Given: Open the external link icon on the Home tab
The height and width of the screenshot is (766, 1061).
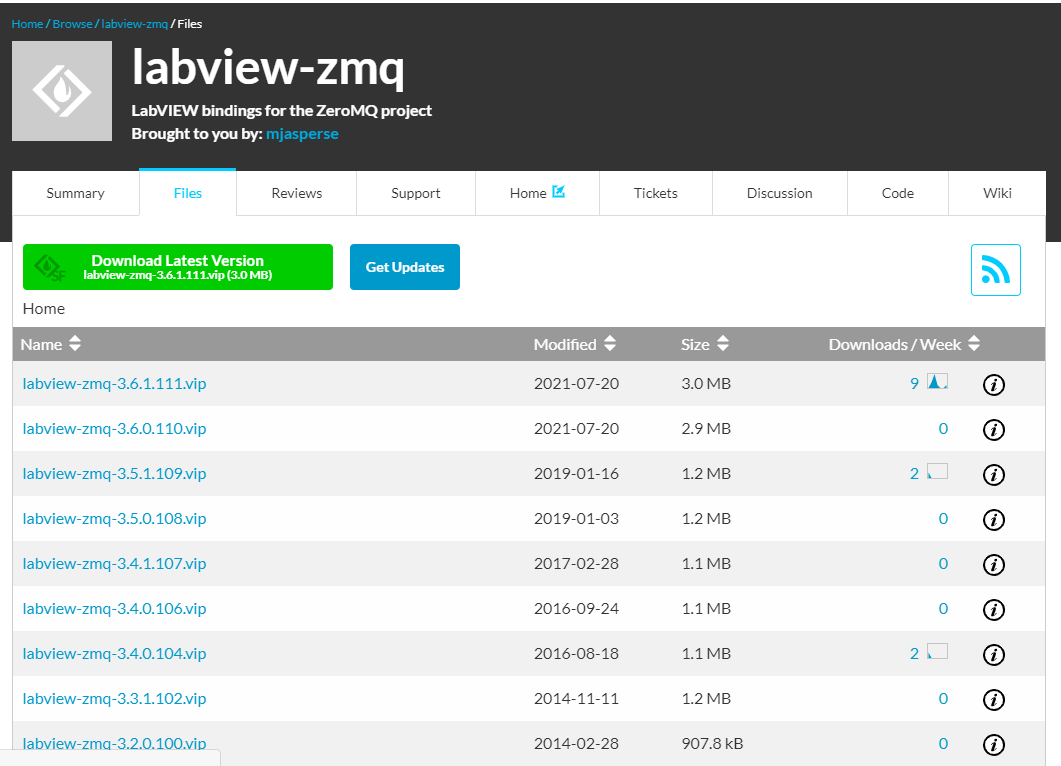Looking at the screenshot, I should pyautogui.click(x=560, y=193).
